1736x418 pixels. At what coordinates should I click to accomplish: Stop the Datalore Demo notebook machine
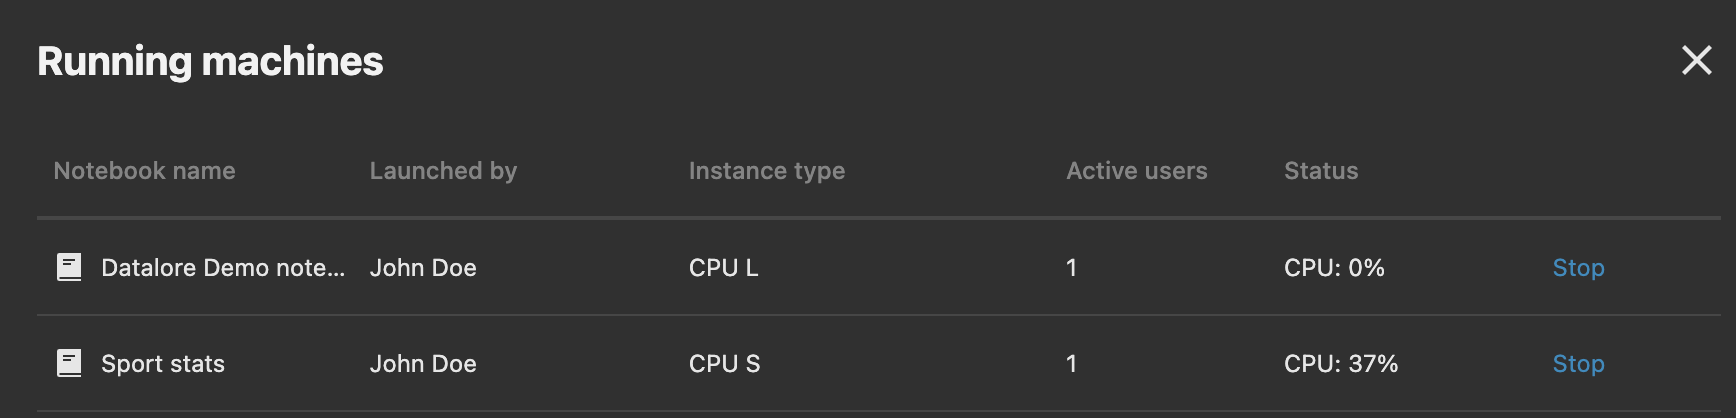[x=1578, y=267]
